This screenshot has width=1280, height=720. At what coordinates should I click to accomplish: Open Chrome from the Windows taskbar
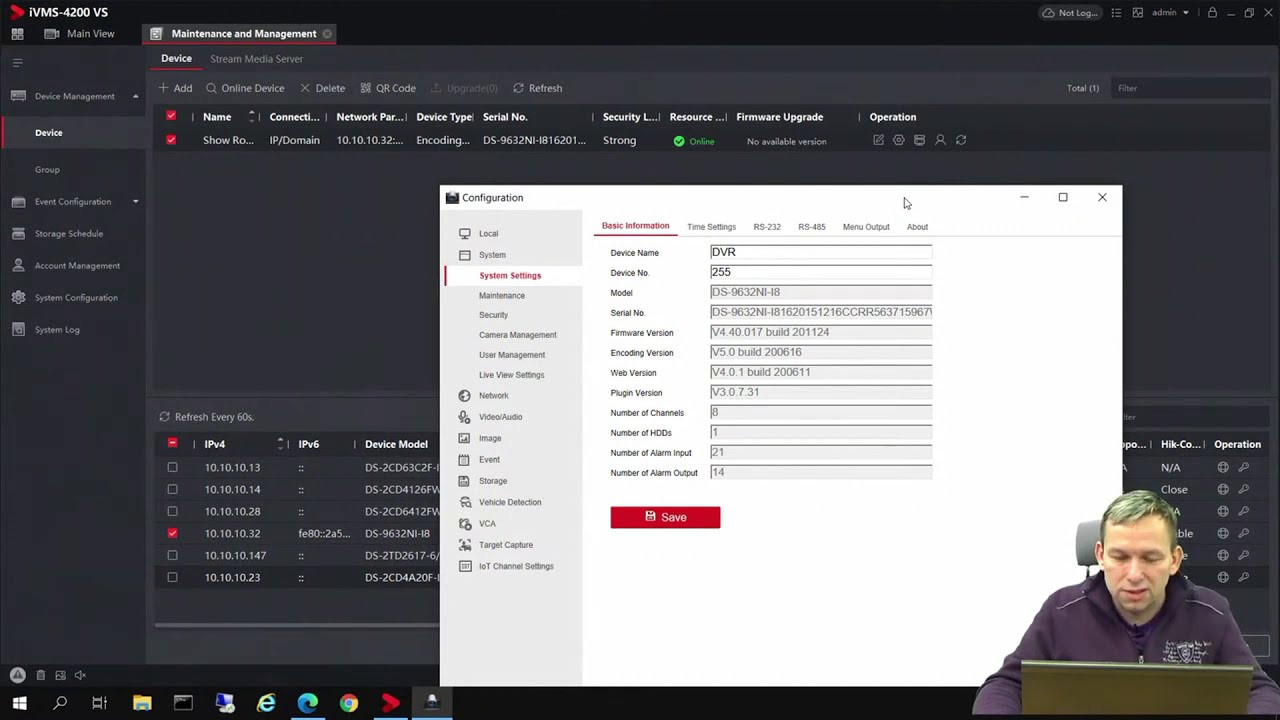[x=348, y=704]
